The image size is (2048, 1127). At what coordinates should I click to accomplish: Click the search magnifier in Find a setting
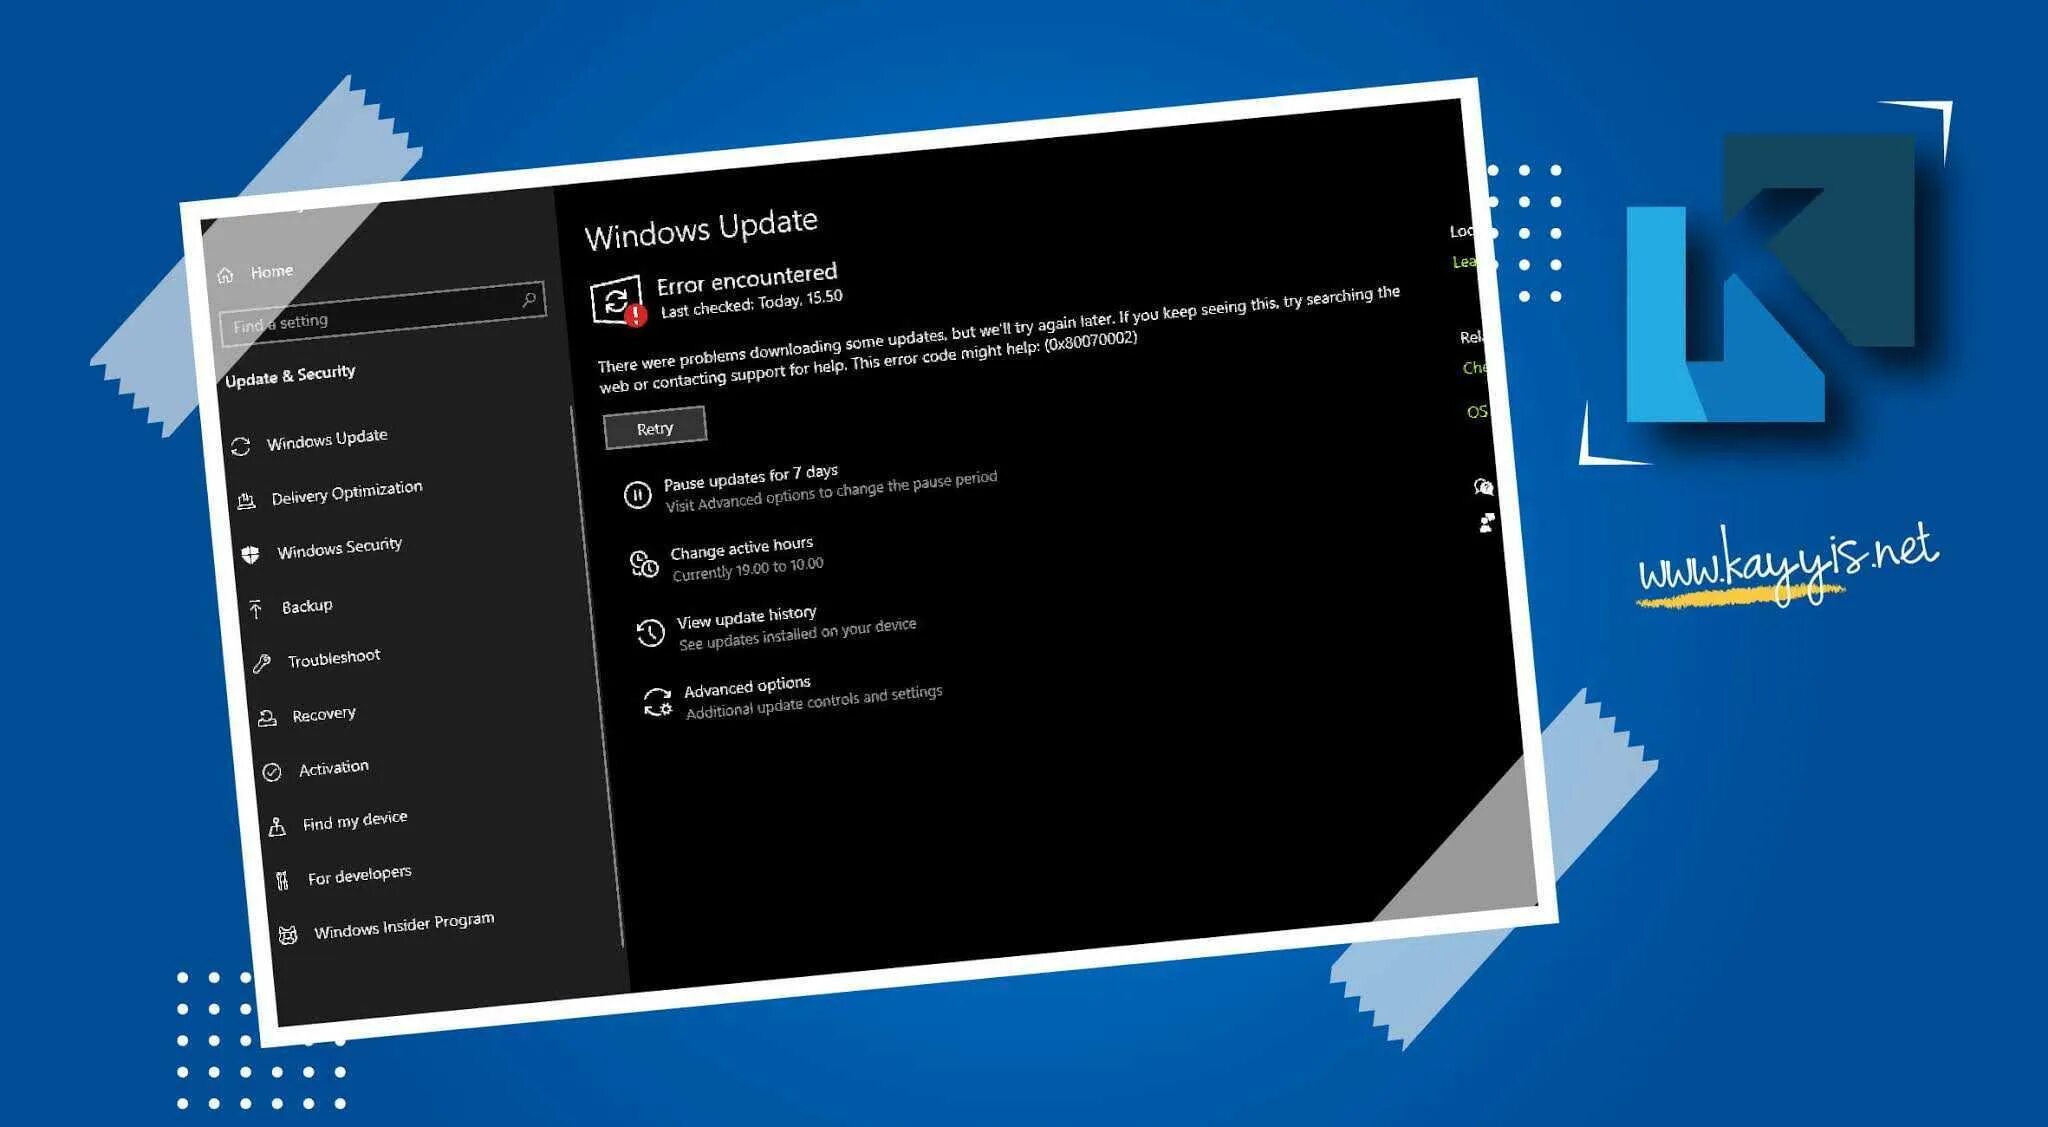[x=529, y=299]
